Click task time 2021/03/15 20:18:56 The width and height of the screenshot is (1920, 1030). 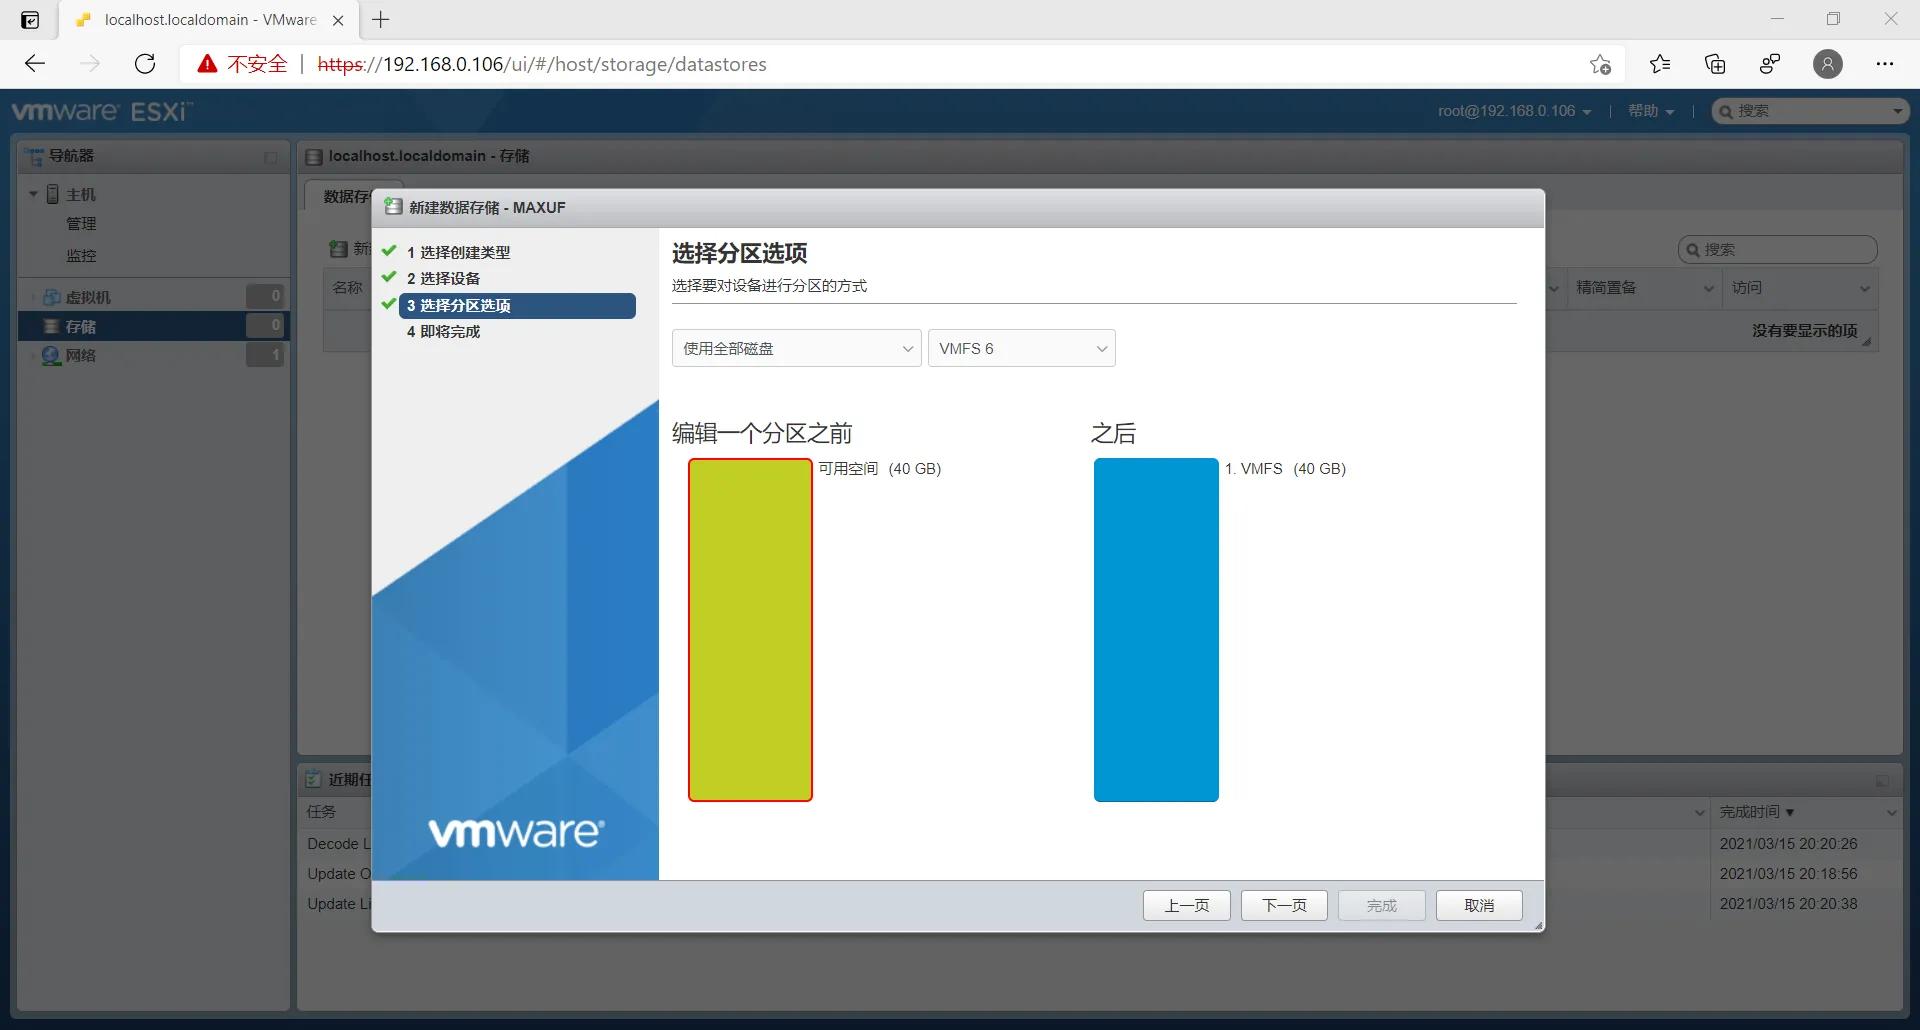click(1788, 874)
